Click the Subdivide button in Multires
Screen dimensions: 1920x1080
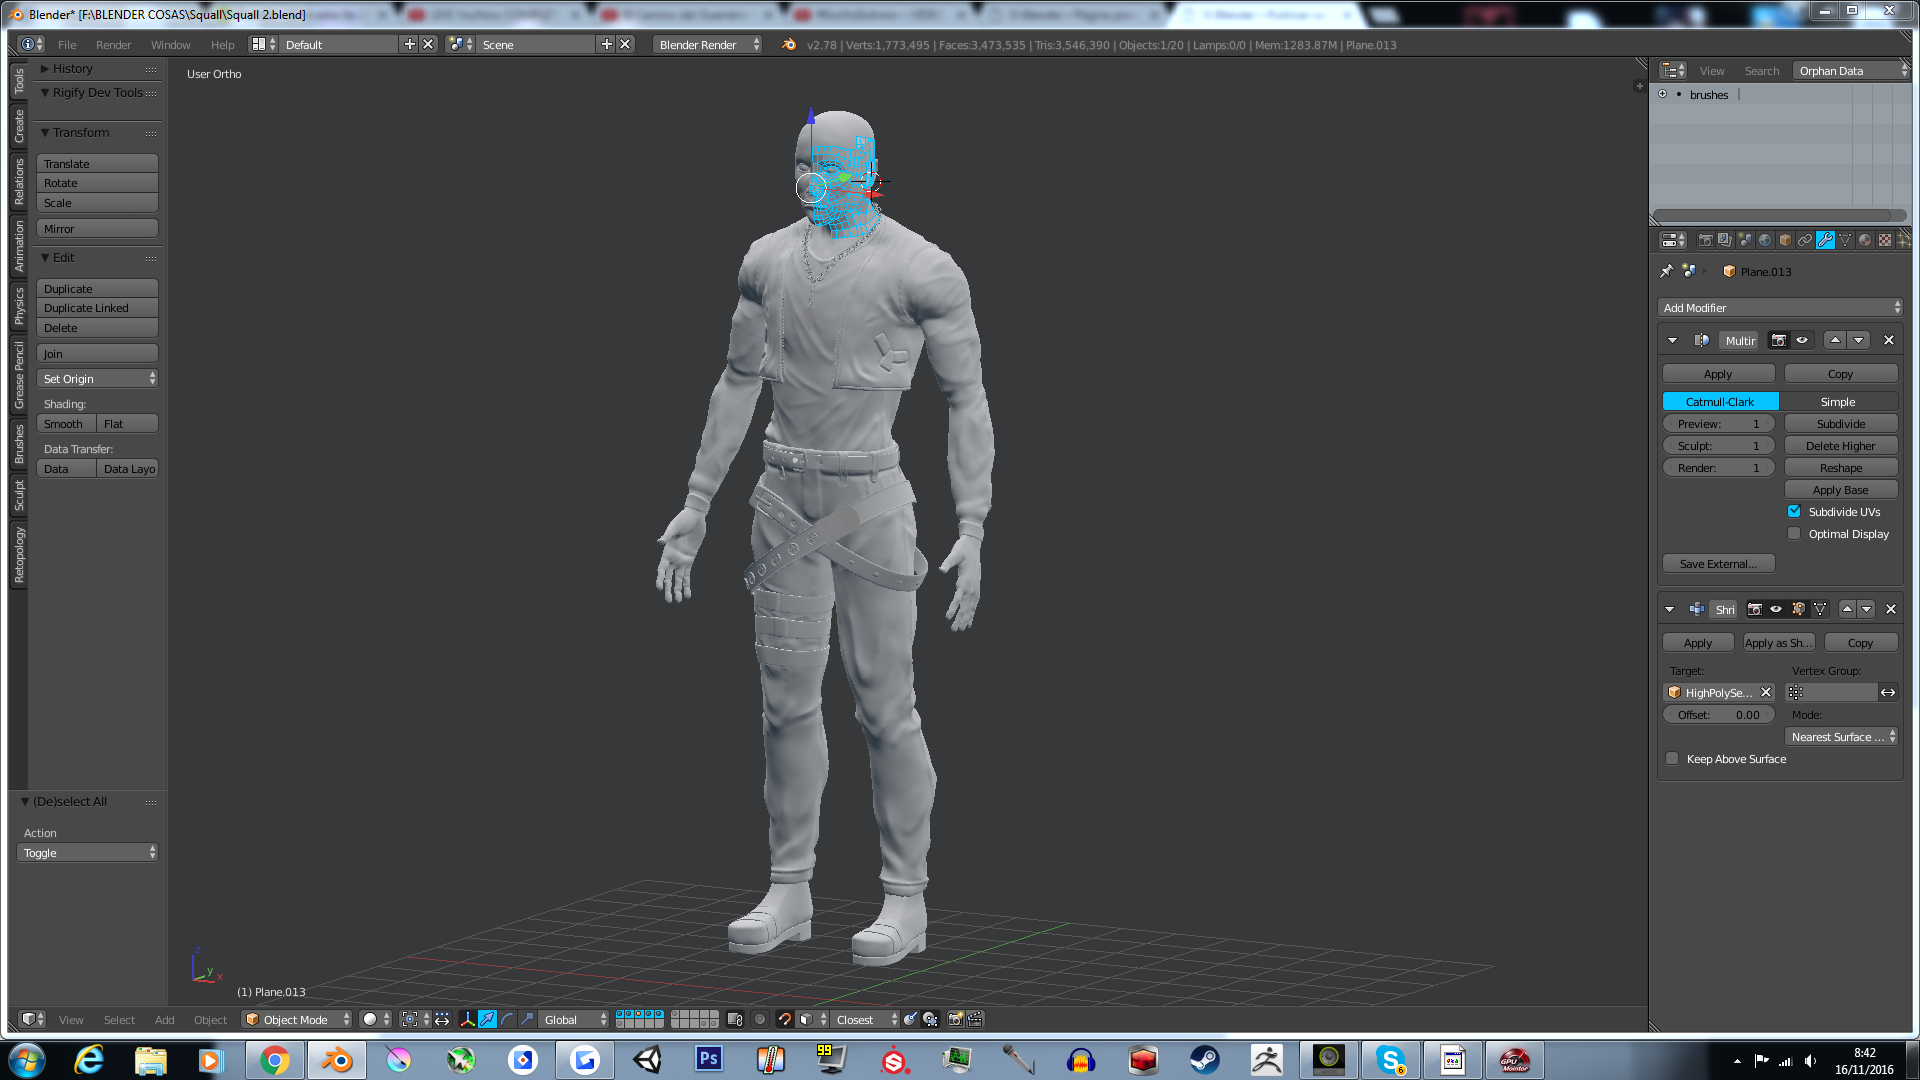click(x=1841, y=423)
